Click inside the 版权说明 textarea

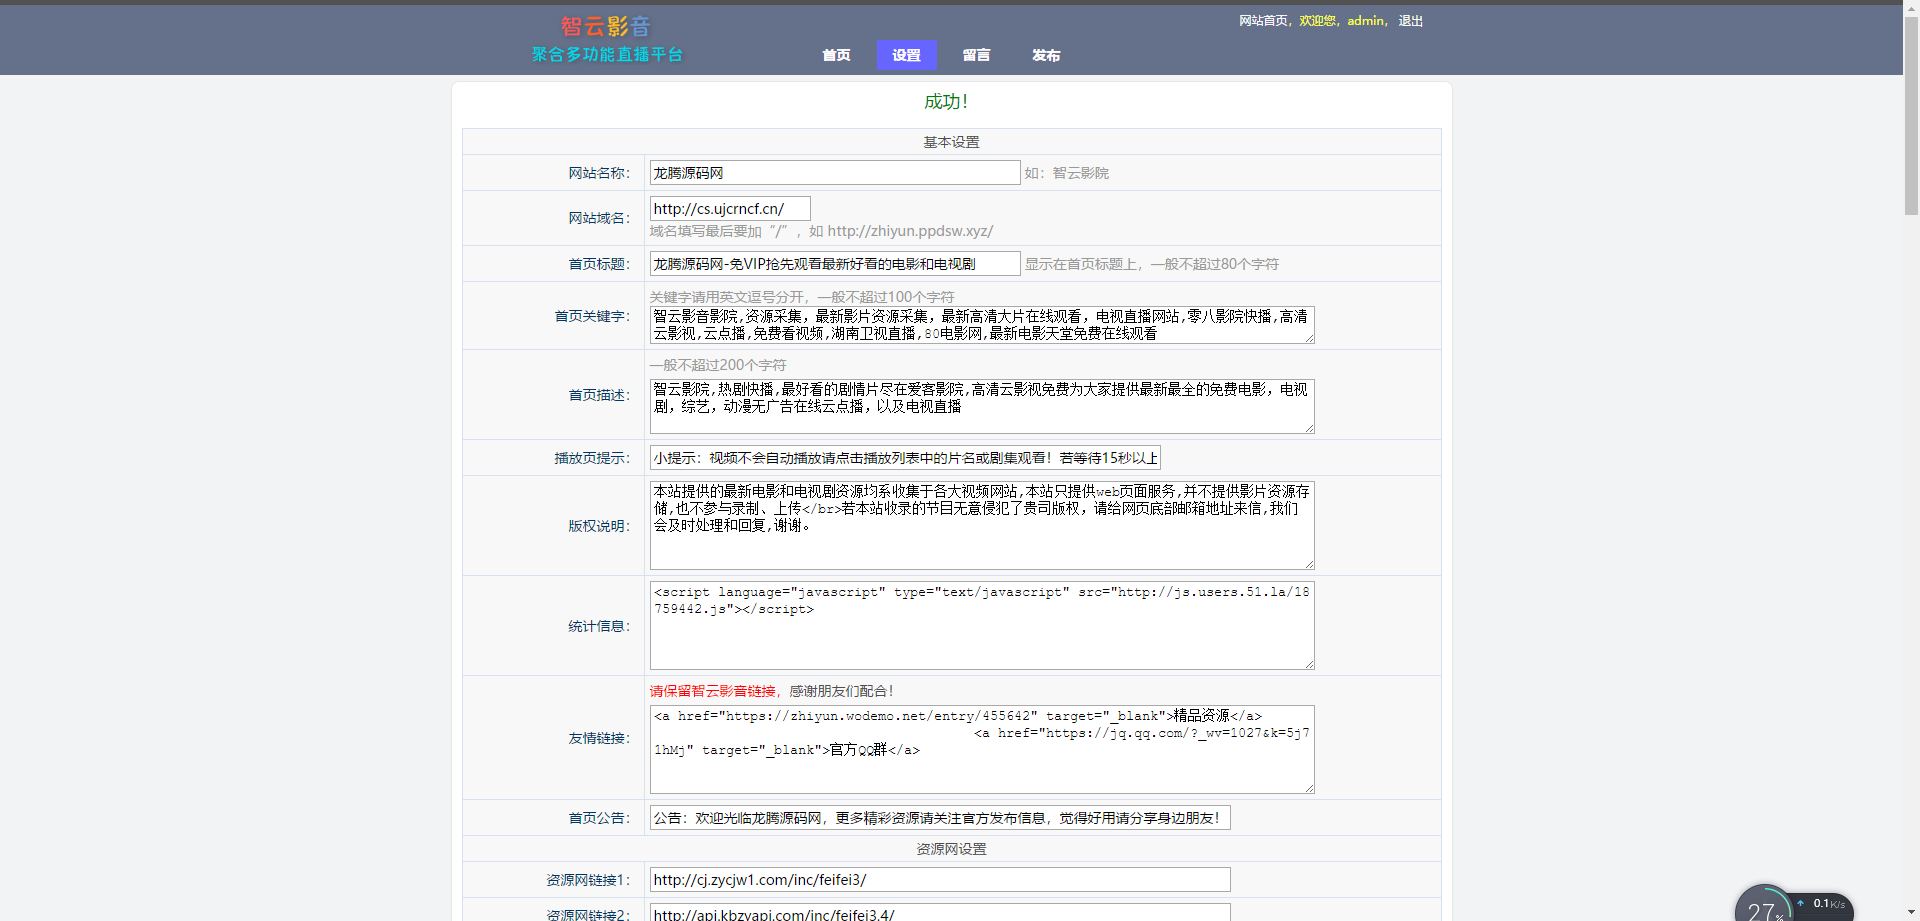(x=982, y=526)
